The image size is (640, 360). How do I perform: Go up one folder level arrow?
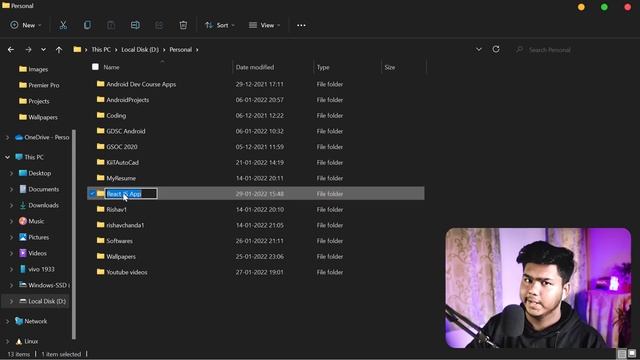[x=59, y=50]
